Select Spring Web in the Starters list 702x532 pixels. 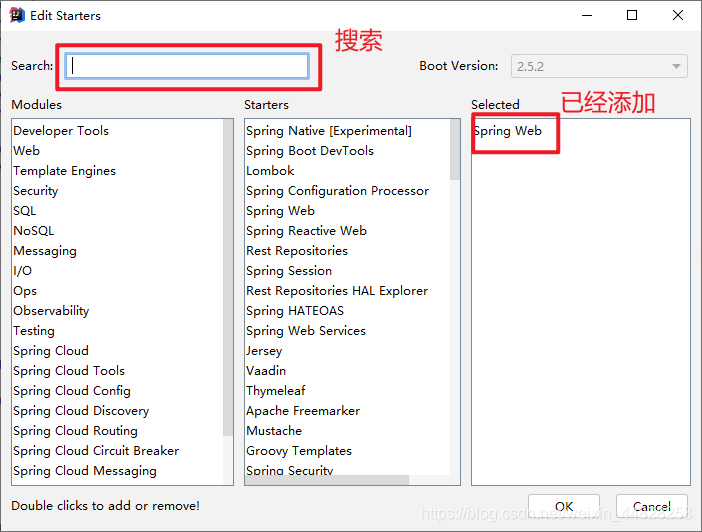(x=280, y=211)
